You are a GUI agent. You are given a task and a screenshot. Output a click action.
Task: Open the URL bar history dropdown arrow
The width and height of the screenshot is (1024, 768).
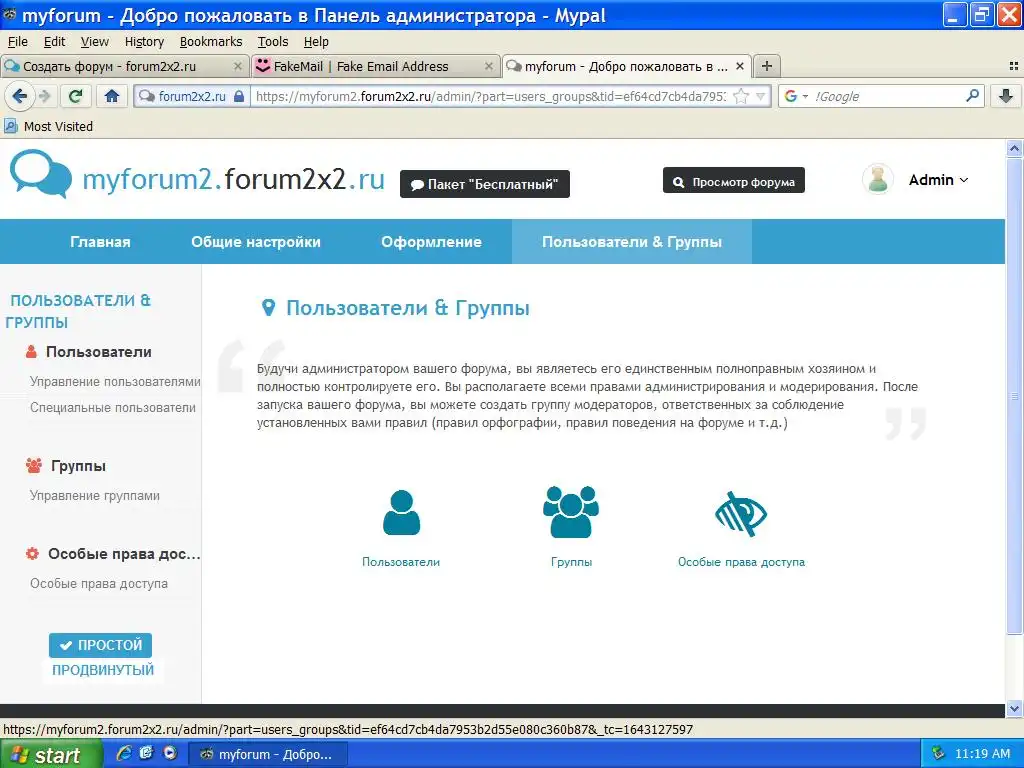click(x=760, y=97)
